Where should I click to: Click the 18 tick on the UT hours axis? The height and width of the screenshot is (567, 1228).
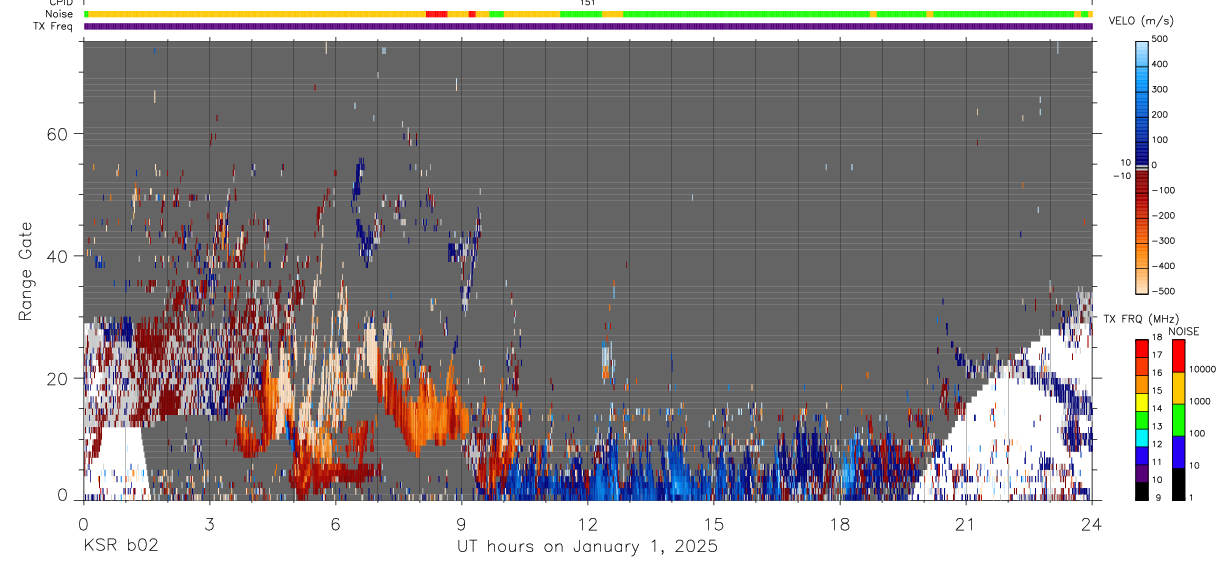coord(840,523)
